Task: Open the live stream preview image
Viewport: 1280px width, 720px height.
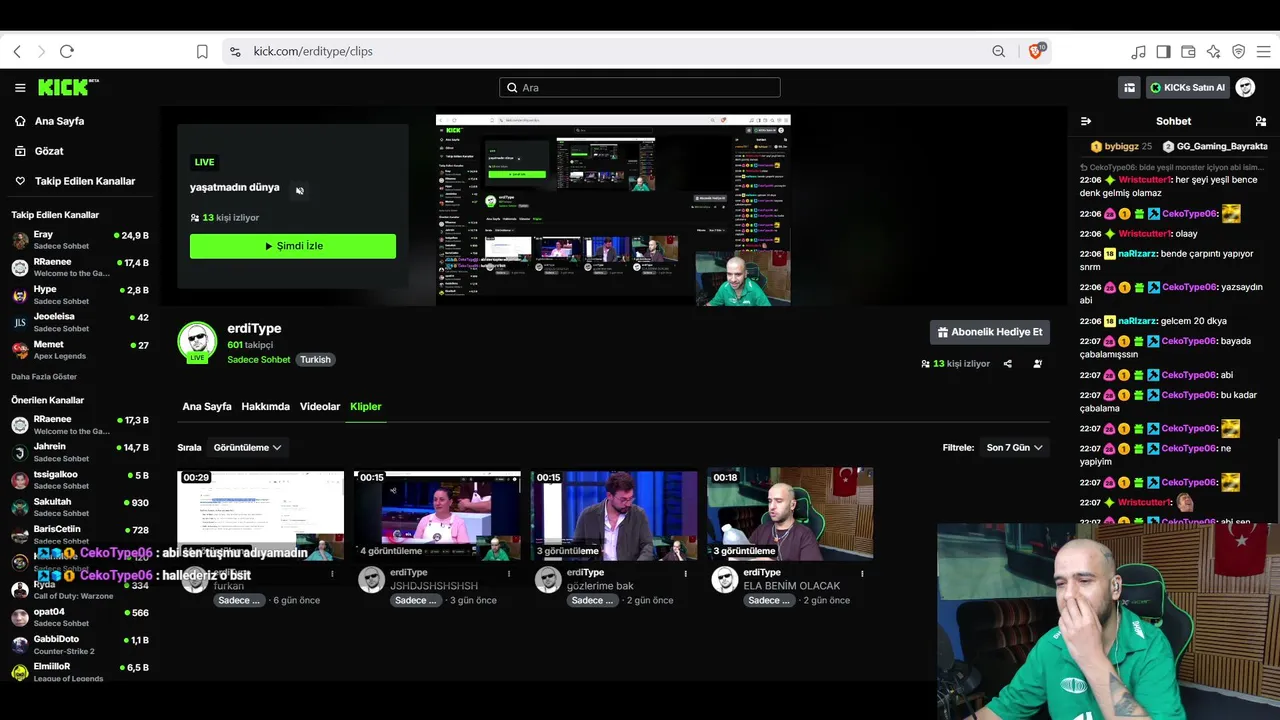Action: tap(613, 210)
